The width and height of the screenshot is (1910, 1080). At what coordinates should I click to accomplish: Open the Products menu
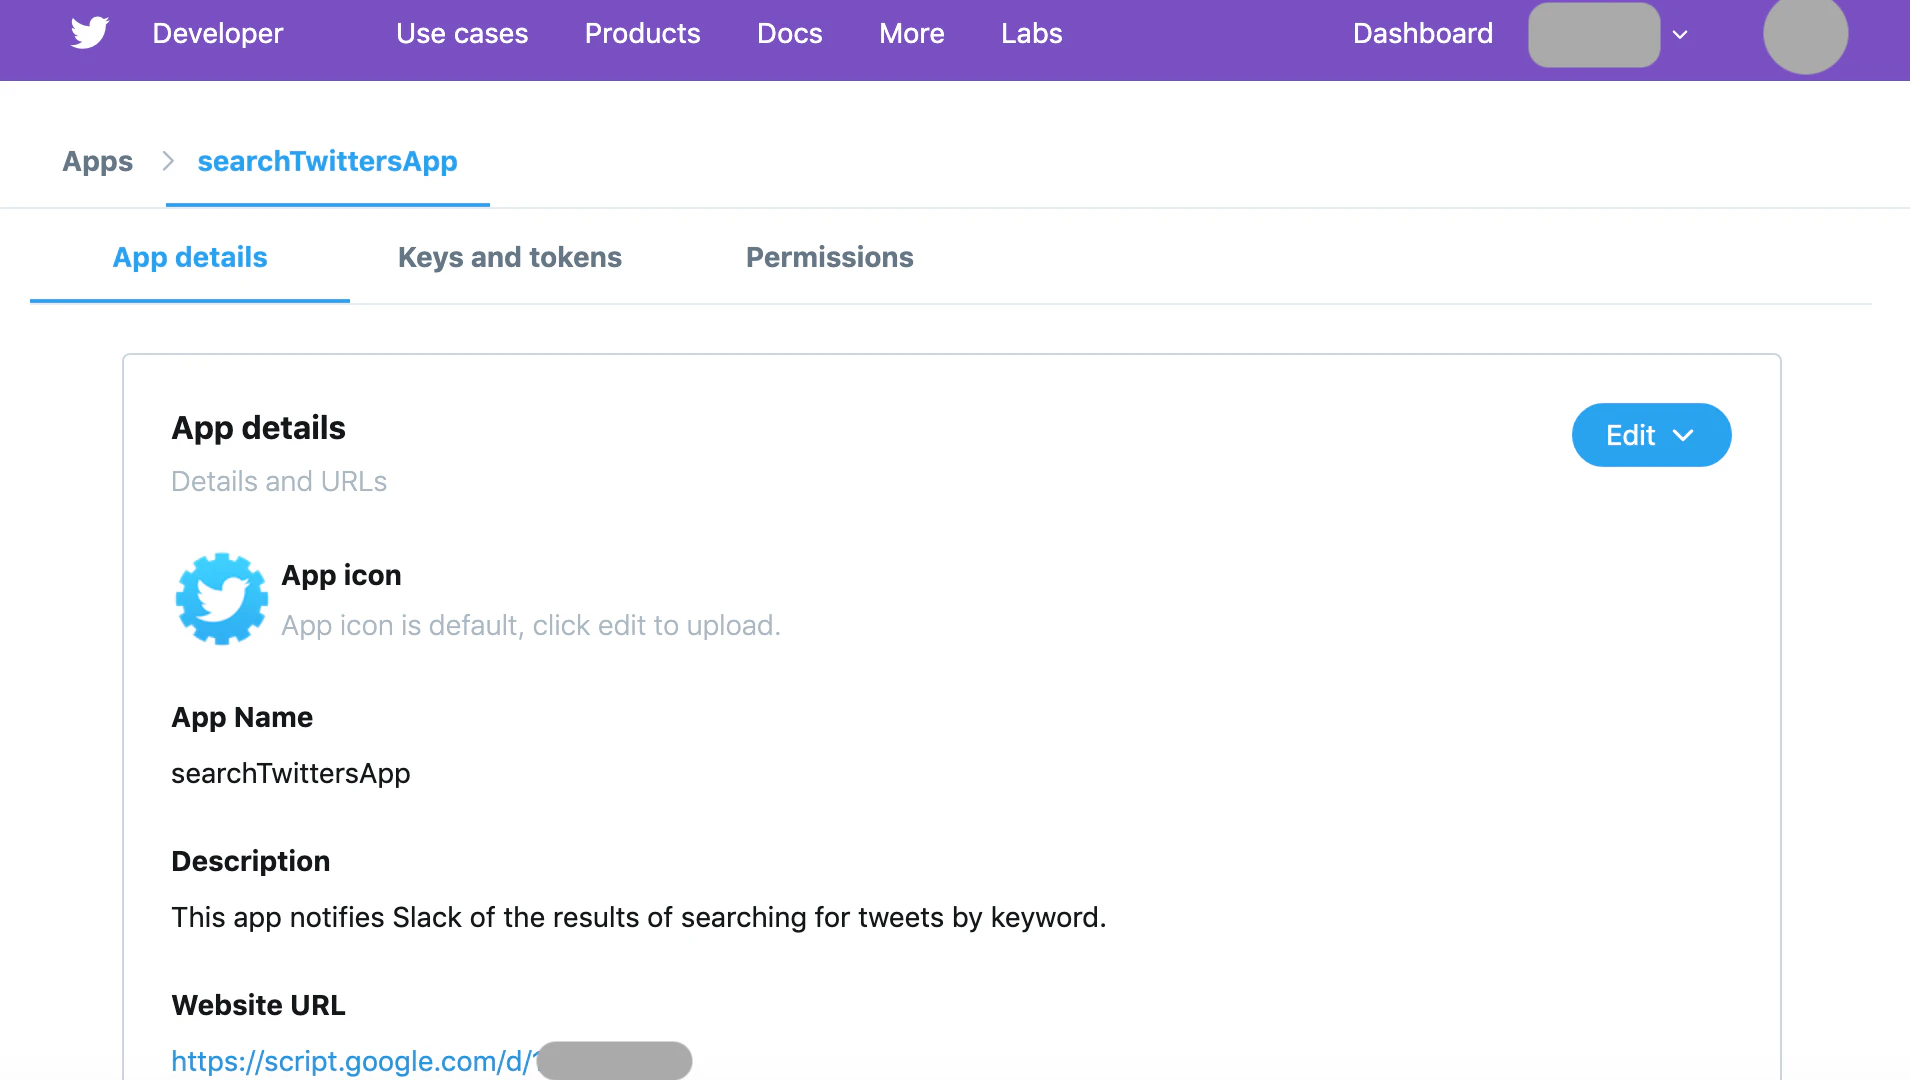pos(642,34)
